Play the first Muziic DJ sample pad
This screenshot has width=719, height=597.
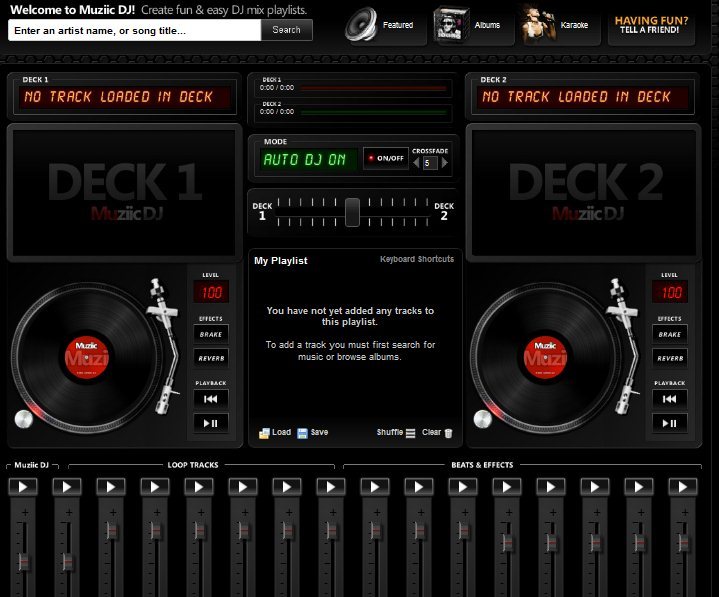(x=23, y=487)
